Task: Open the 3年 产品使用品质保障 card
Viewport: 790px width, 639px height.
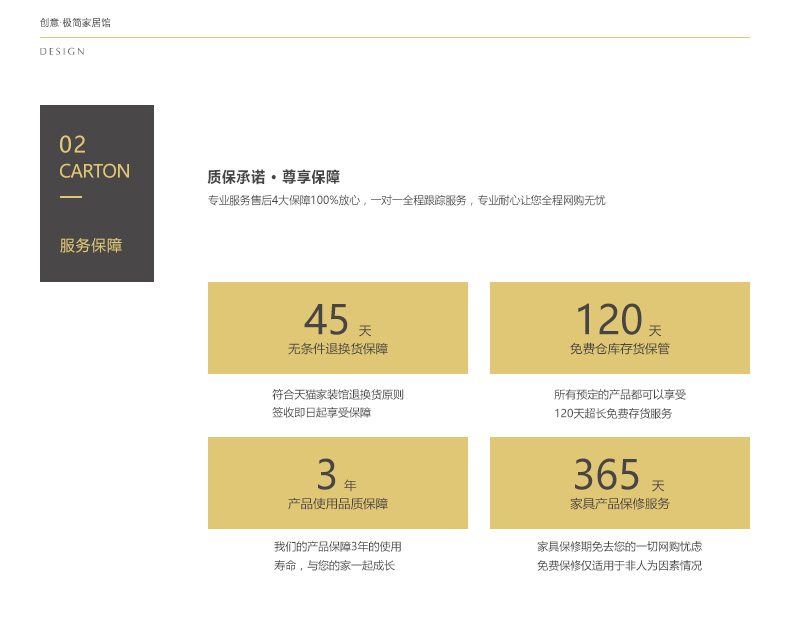Action: tap(338, 483)
